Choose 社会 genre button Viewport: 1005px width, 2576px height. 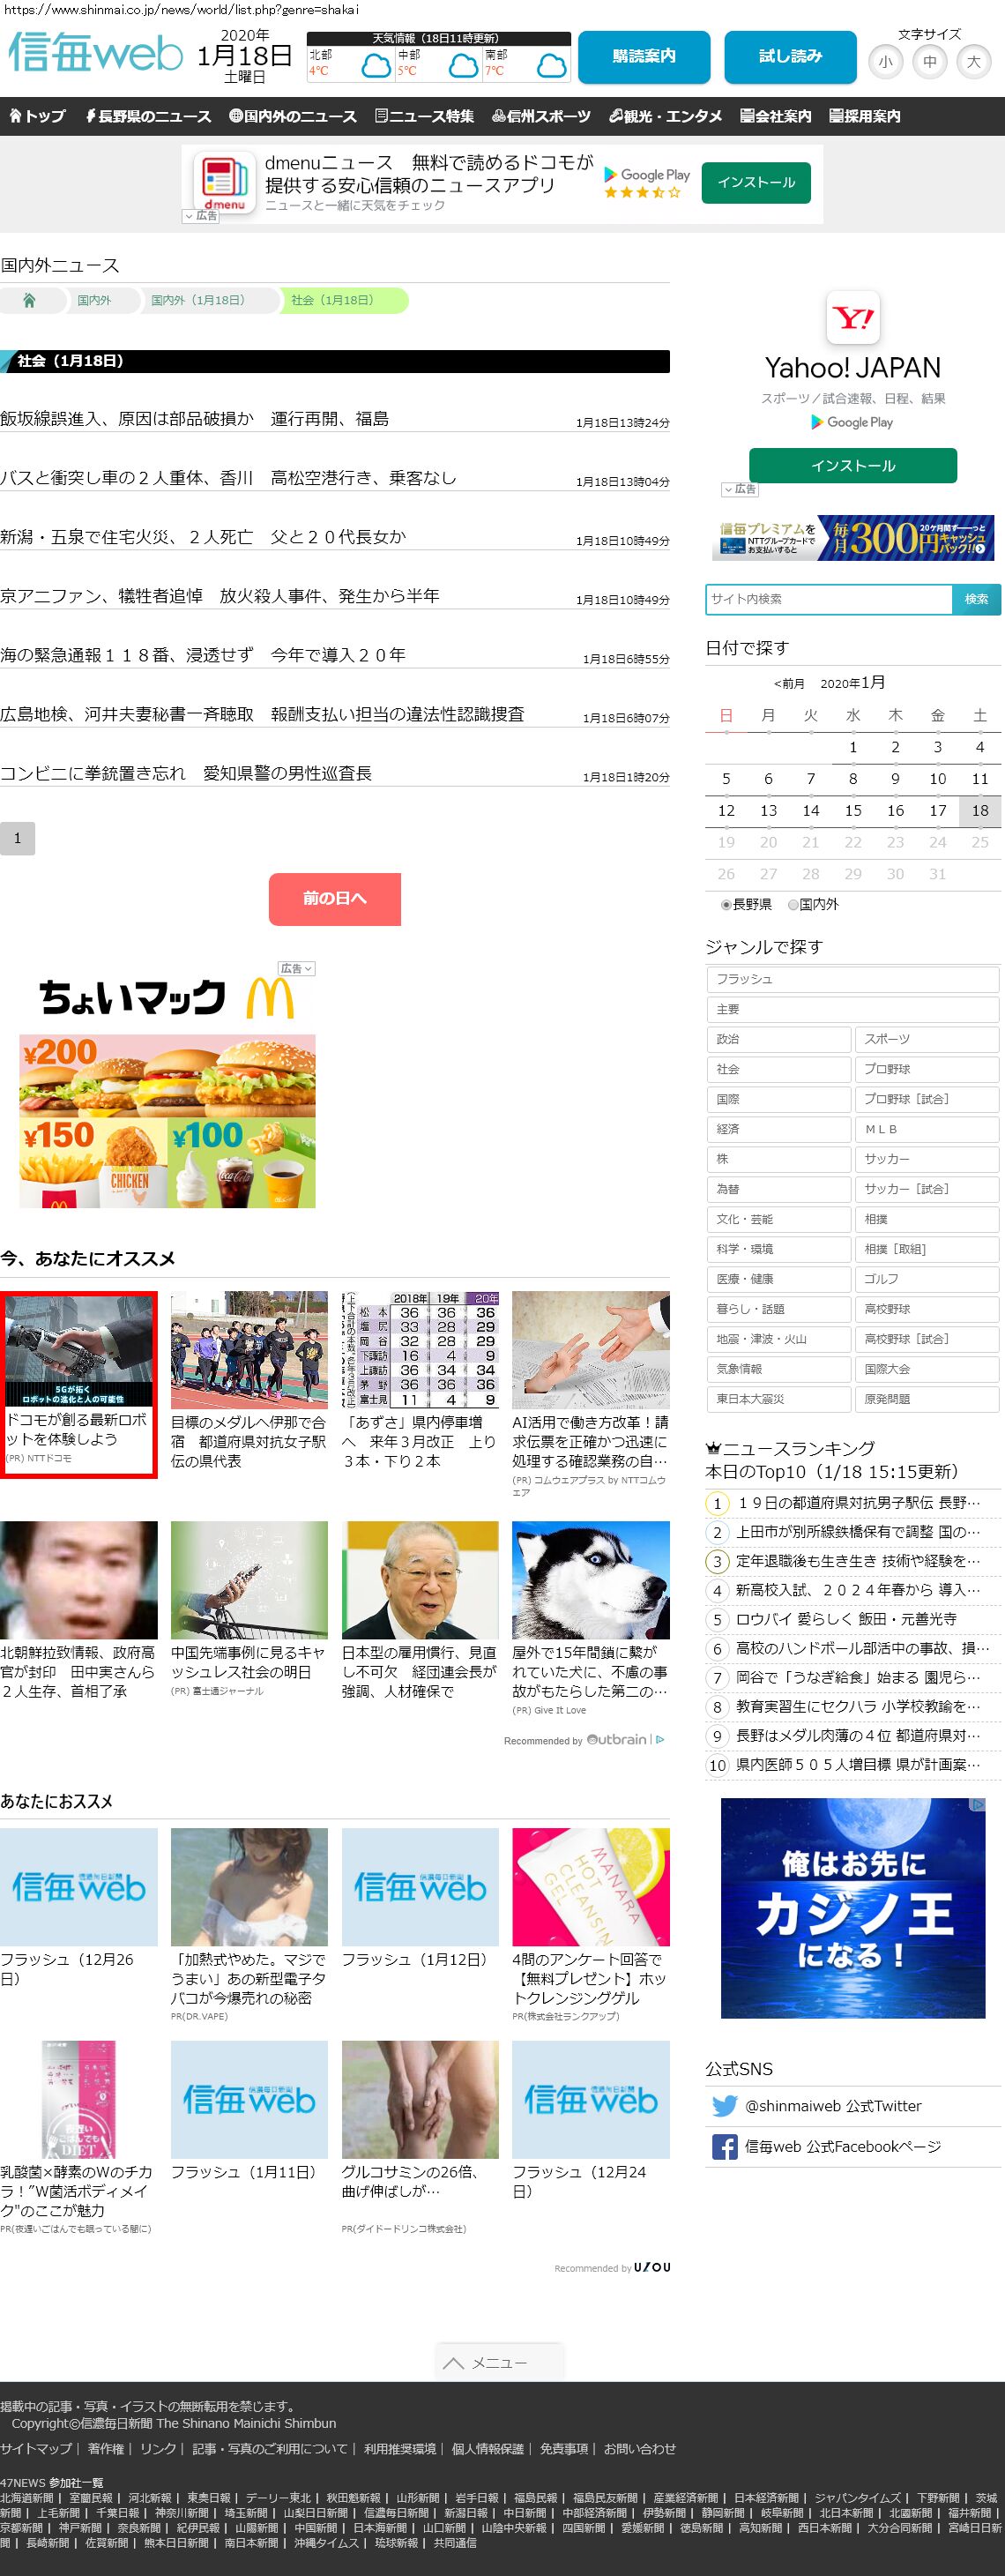coord(779,1069)
